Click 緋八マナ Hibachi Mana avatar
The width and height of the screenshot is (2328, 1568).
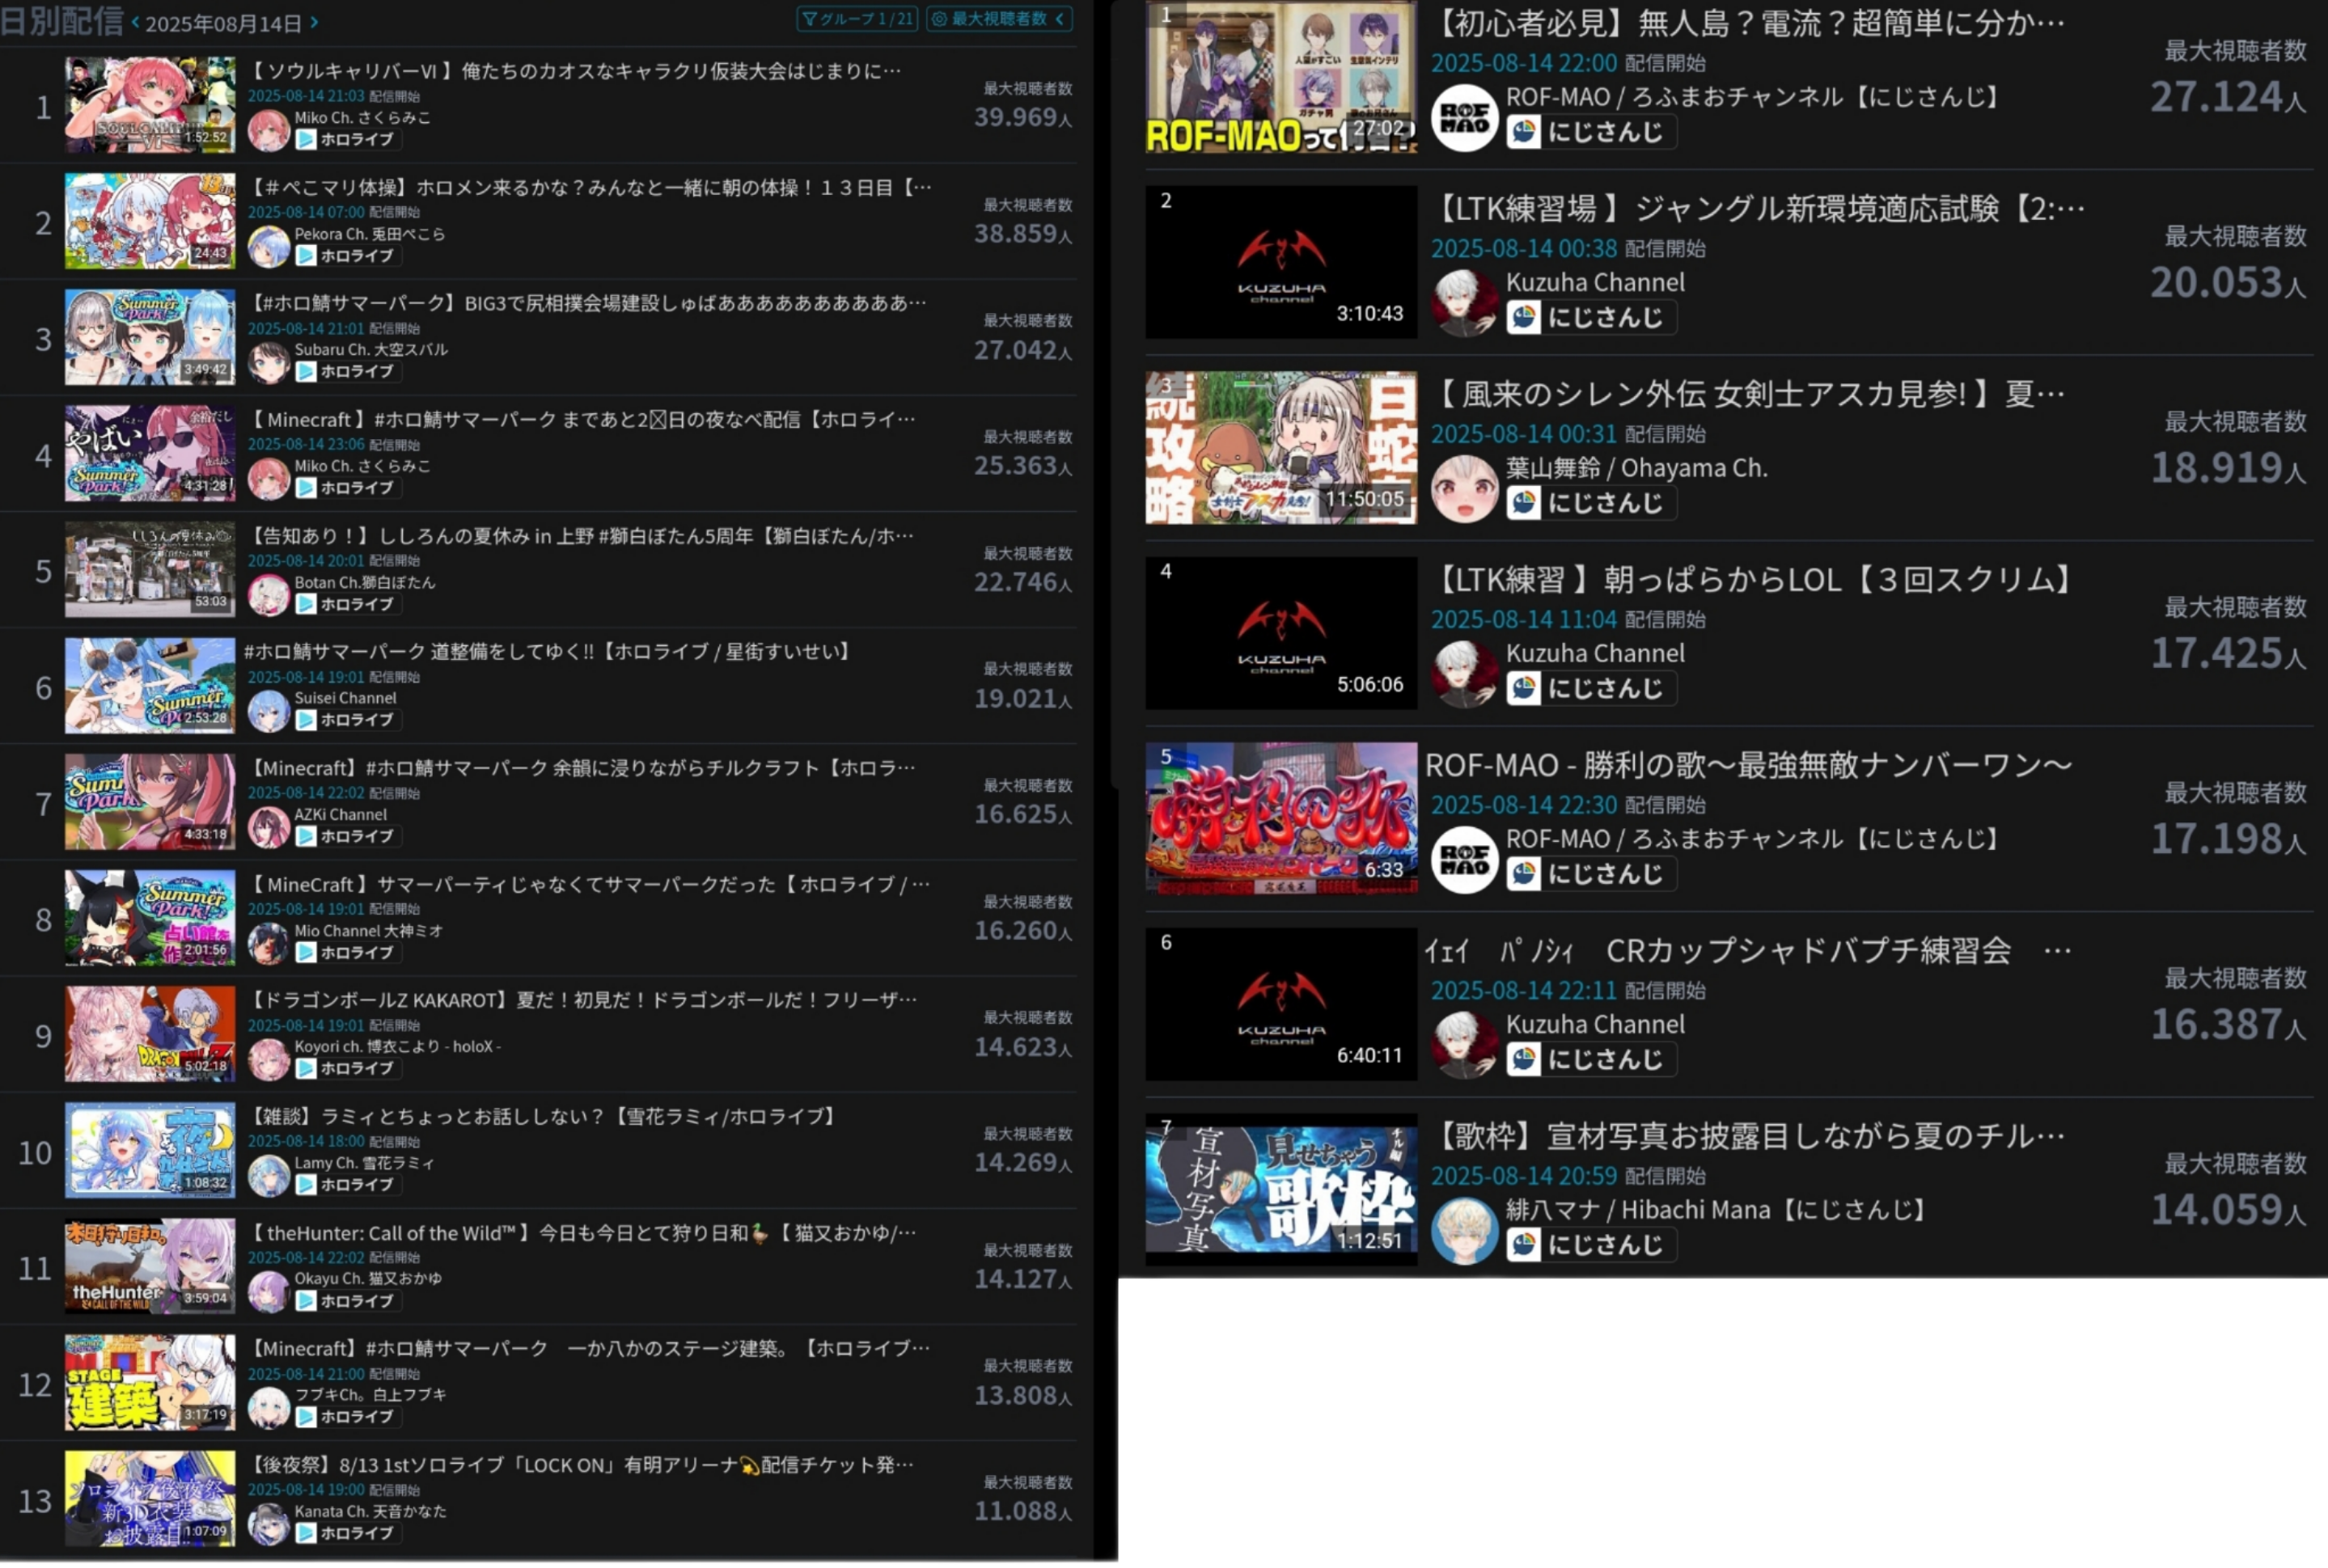pos(1464,1230)
